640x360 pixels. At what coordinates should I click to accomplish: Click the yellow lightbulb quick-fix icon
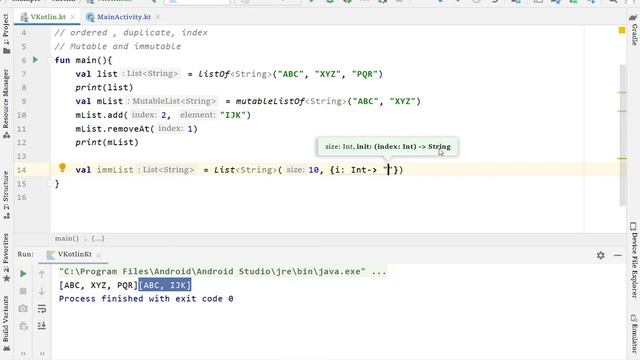pyautogui.click(x=62, y=167)
